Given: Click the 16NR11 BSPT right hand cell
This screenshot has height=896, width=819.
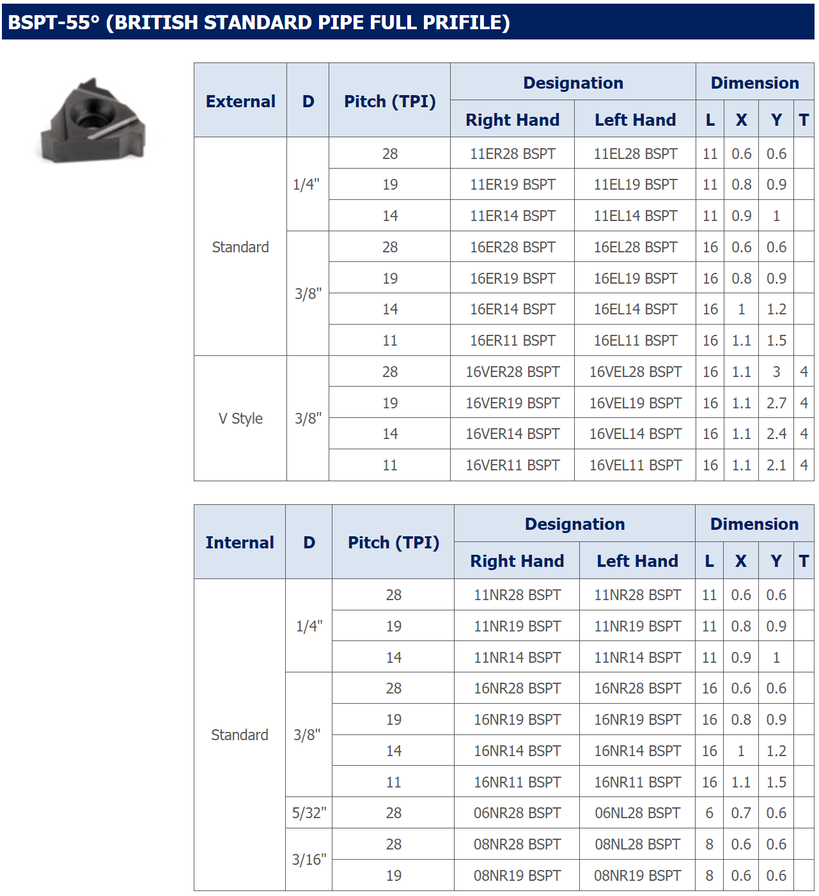Looking at the screenshot, I should point(517,782).
